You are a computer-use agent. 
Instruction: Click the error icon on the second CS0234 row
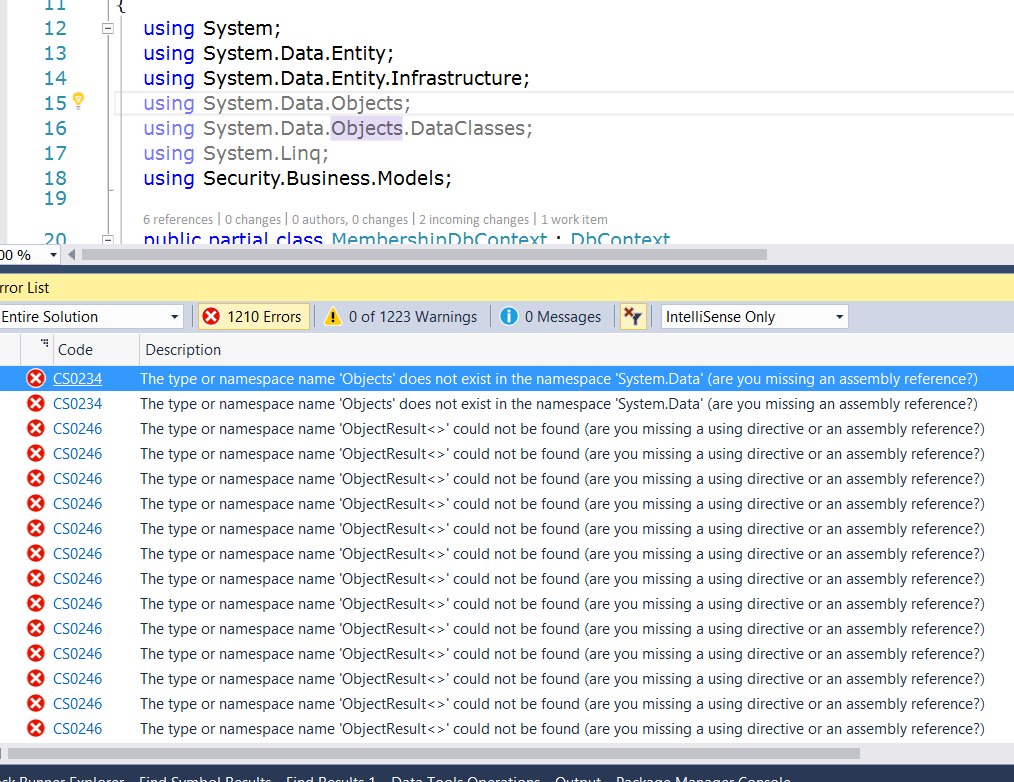pos(36,403)
